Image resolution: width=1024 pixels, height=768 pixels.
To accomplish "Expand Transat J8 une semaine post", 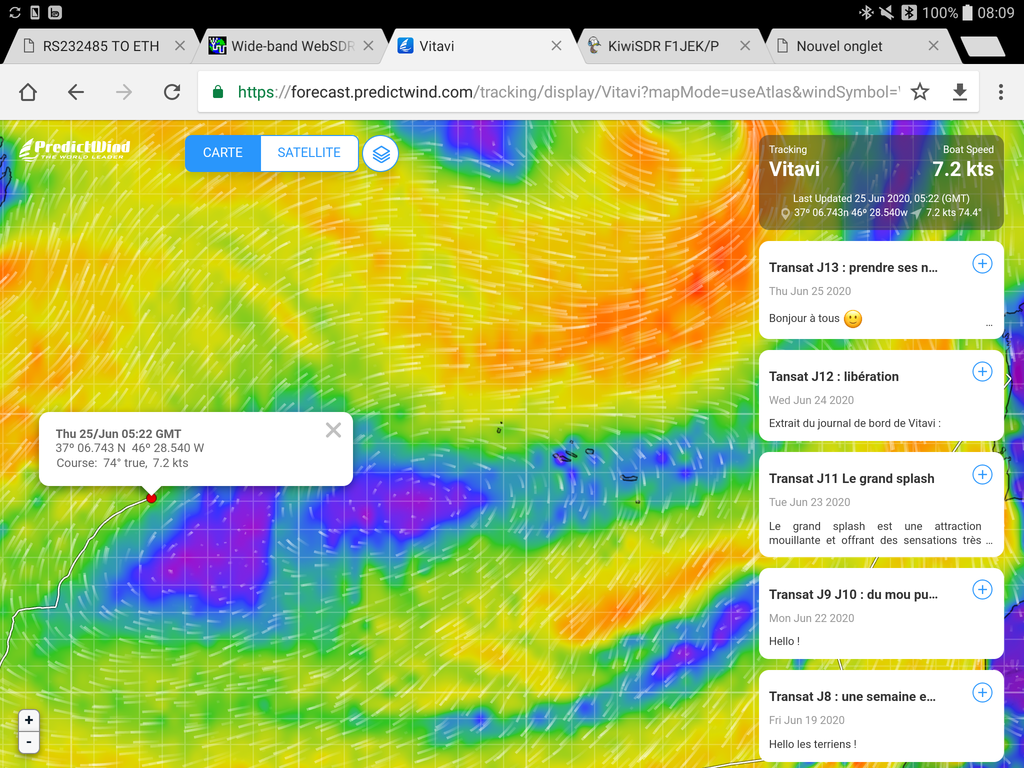I will coord(982,692).
